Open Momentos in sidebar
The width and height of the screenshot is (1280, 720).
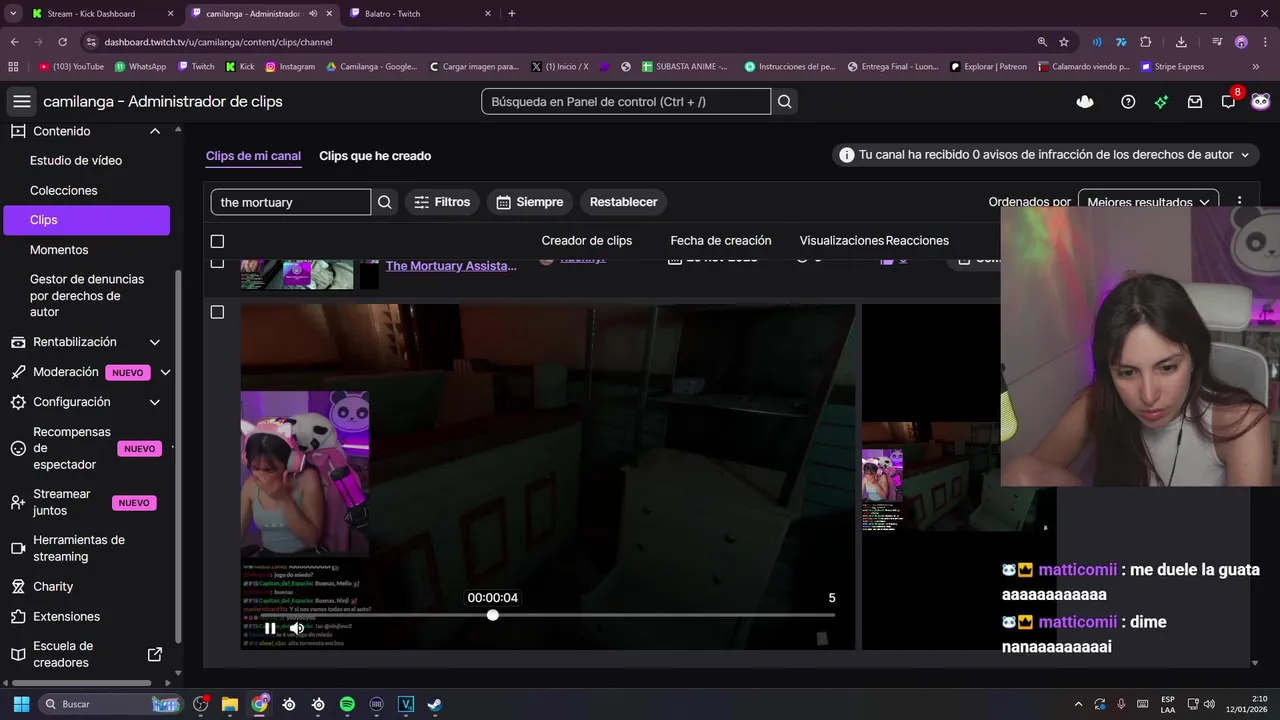coord(59,250)
